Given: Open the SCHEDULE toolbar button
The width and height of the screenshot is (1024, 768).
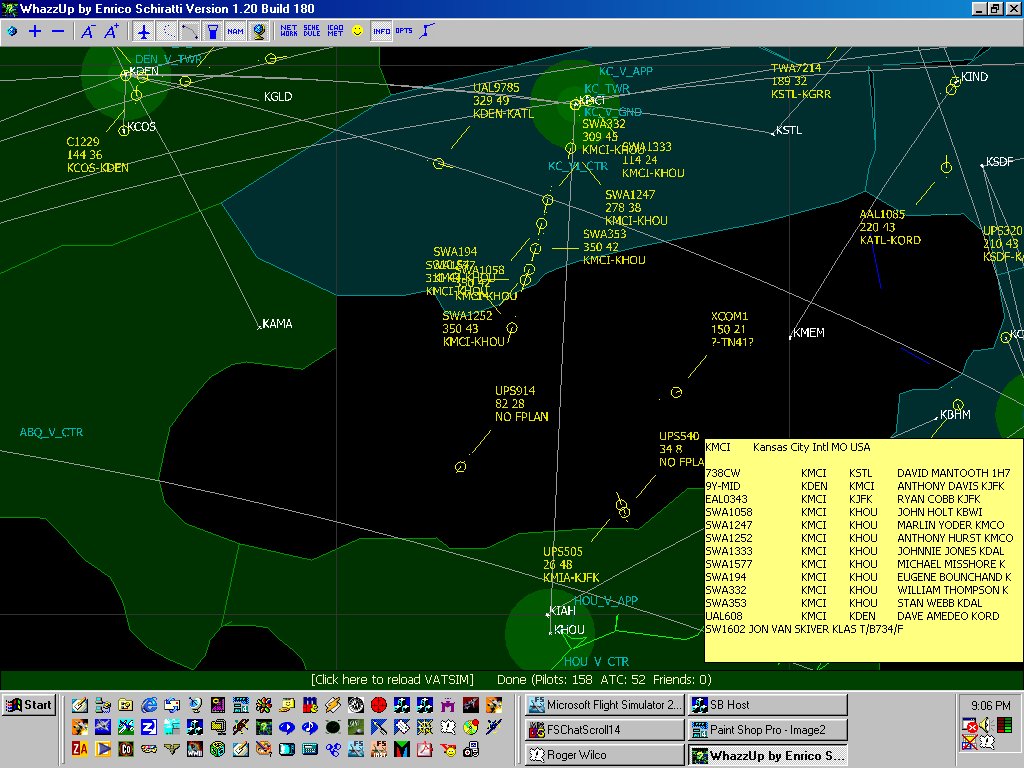Looking at the screenshot, I should [312, 31].
